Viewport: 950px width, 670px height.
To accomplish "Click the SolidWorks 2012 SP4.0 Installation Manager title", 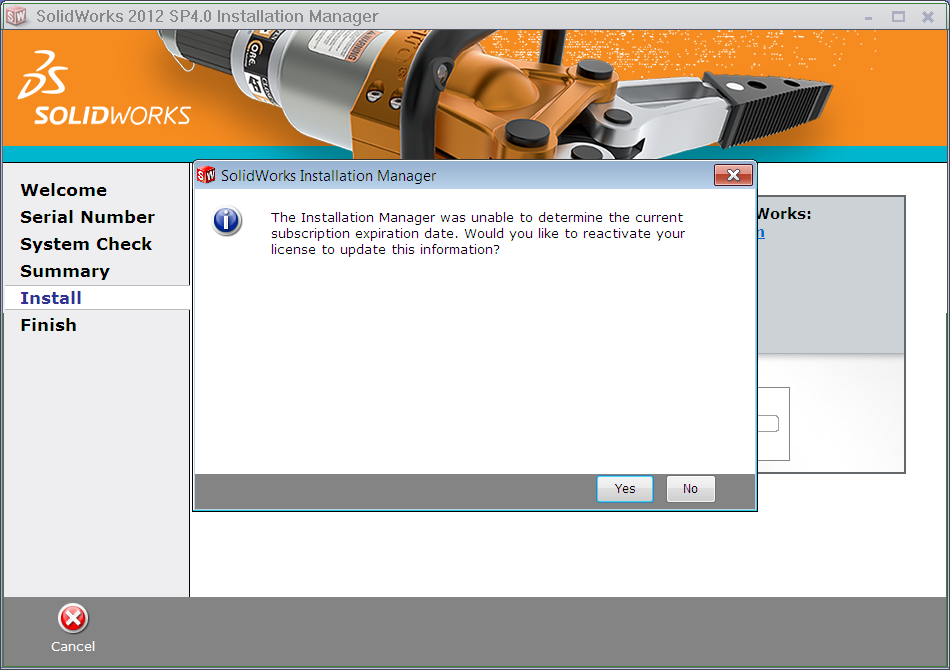I will pos(207,16).
